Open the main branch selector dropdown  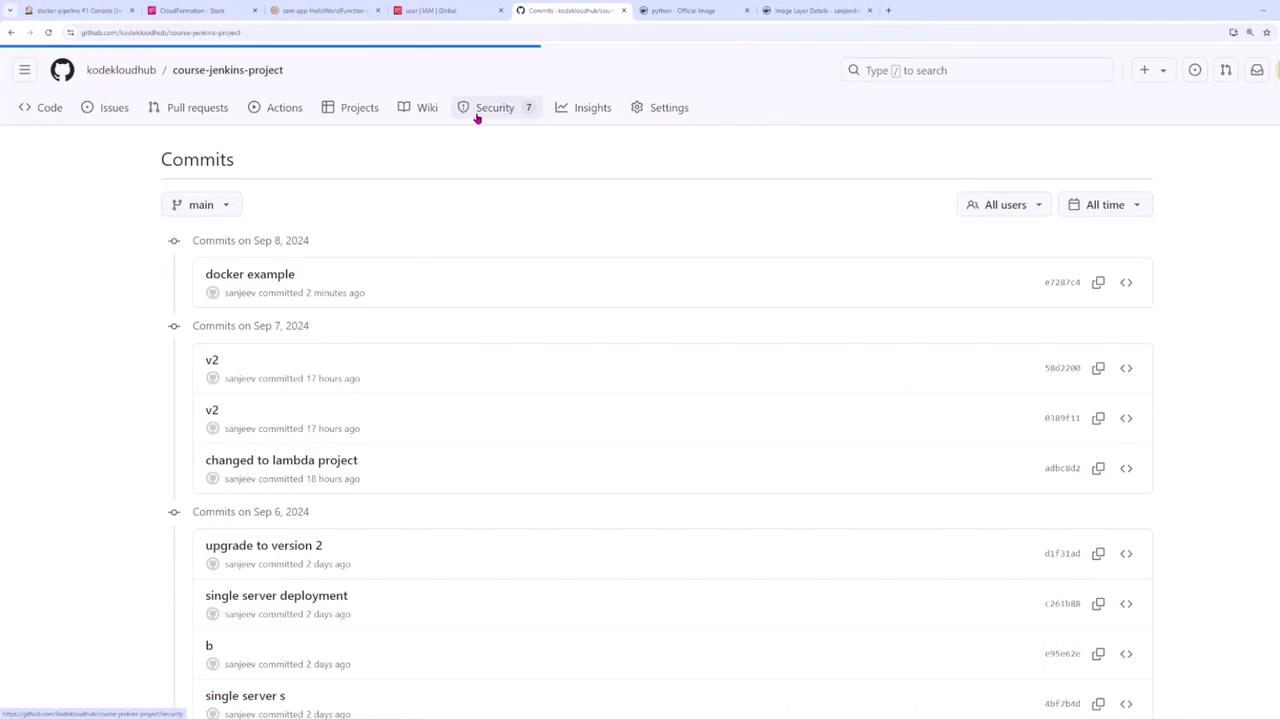[201, 205]
